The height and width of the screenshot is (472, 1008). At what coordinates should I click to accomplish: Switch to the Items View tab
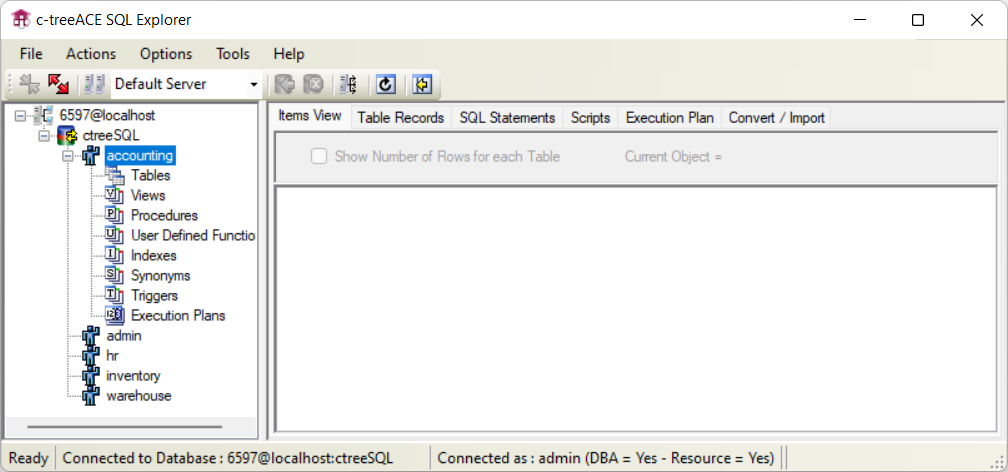310,116
